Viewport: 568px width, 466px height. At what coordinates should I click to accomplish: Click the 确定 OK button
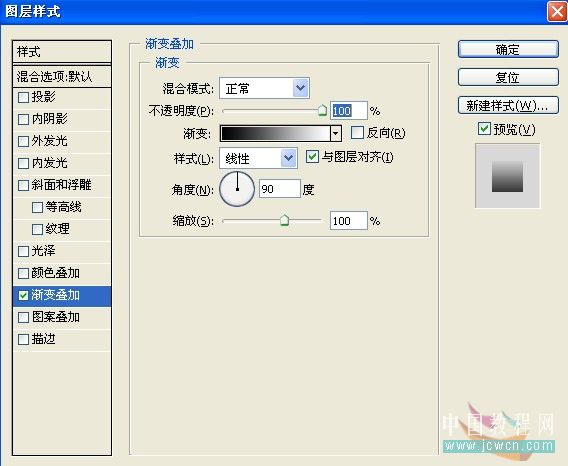[x=508, y=49]
